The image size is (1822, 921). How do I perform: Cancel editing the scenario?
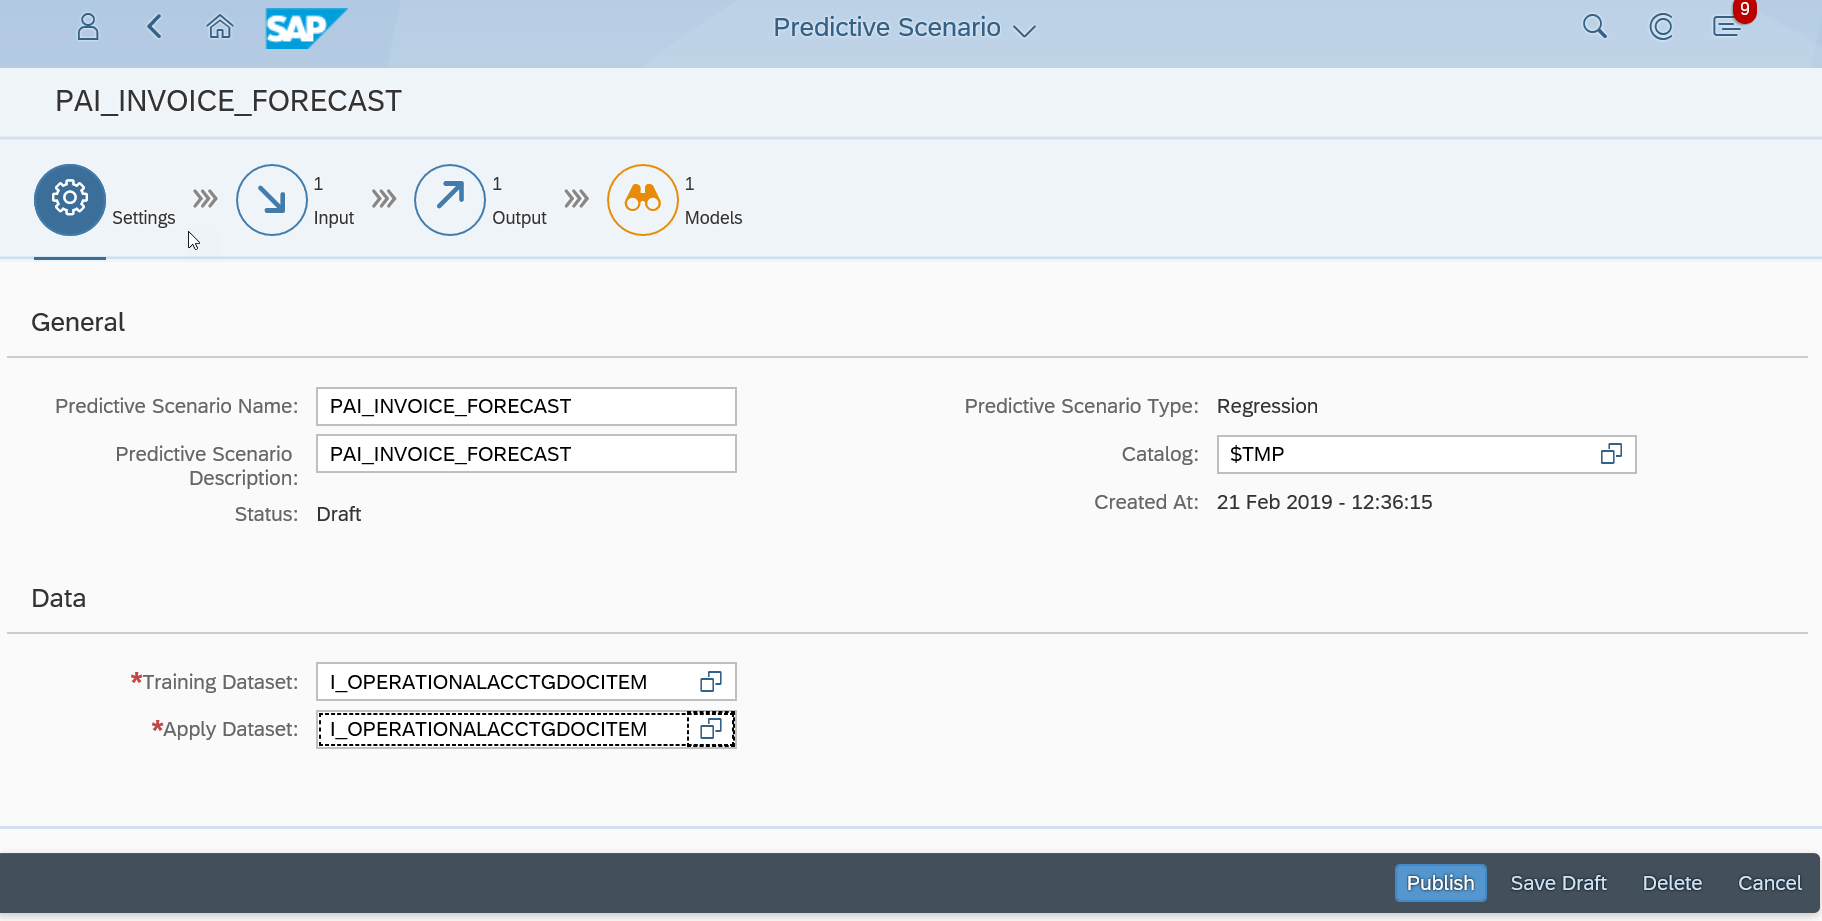click(1769, 883)
